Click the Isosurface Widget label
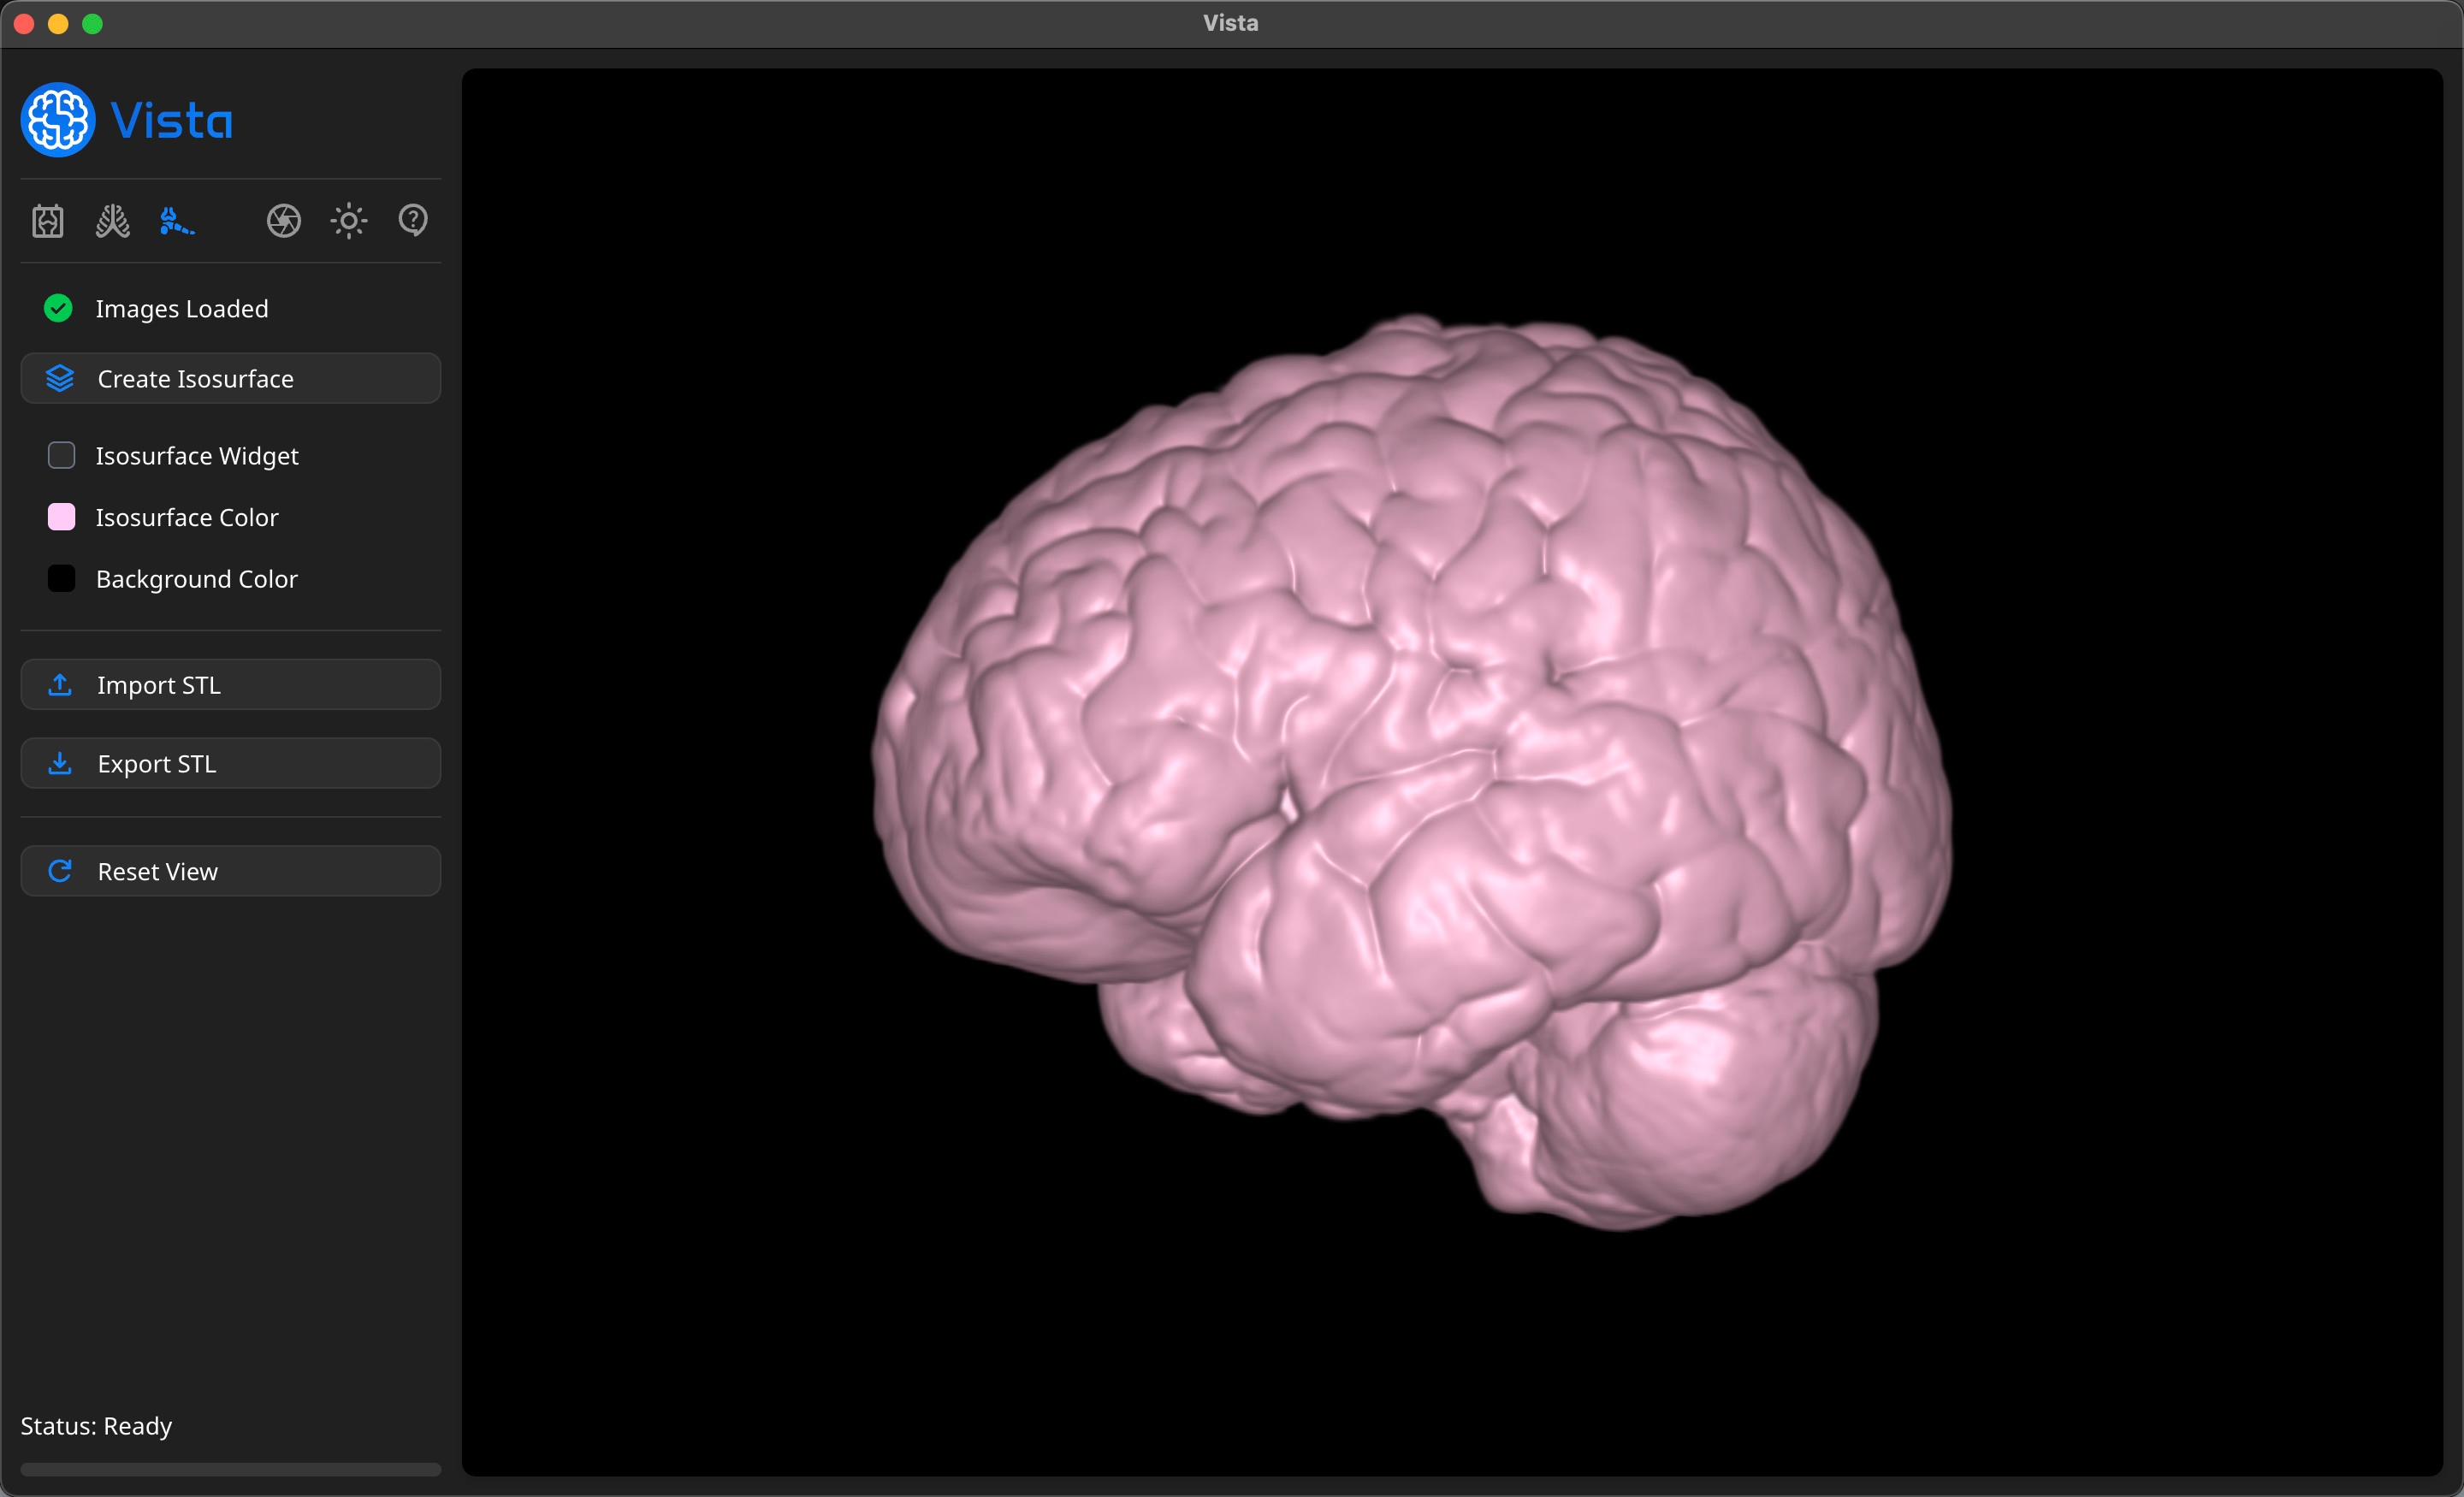Viewport: 2464px width, 1497px height. (197, 456)
